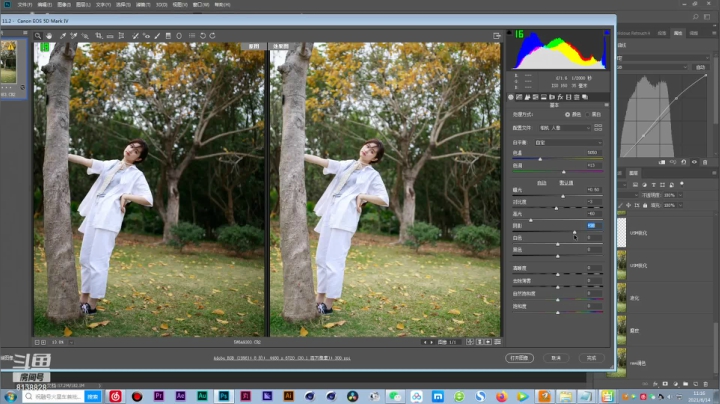The height and width of the screenshot is (404, 720).
Task: Click 完成 Done button
Action: 591,358
